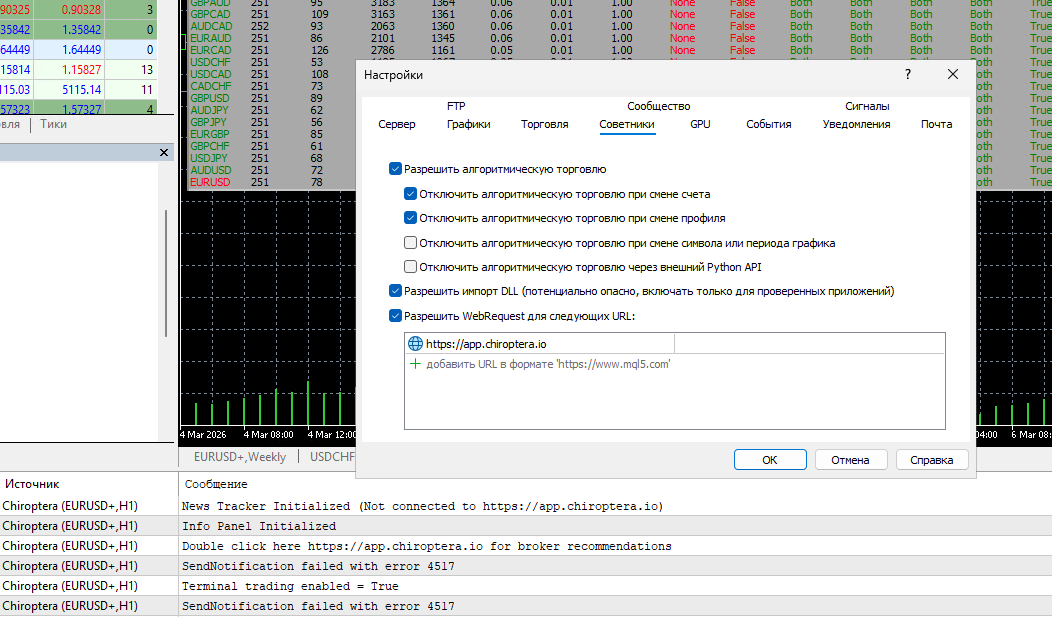
Task: Enable disable algo trading через внешний Python API
Action: (x=411, y=267)
